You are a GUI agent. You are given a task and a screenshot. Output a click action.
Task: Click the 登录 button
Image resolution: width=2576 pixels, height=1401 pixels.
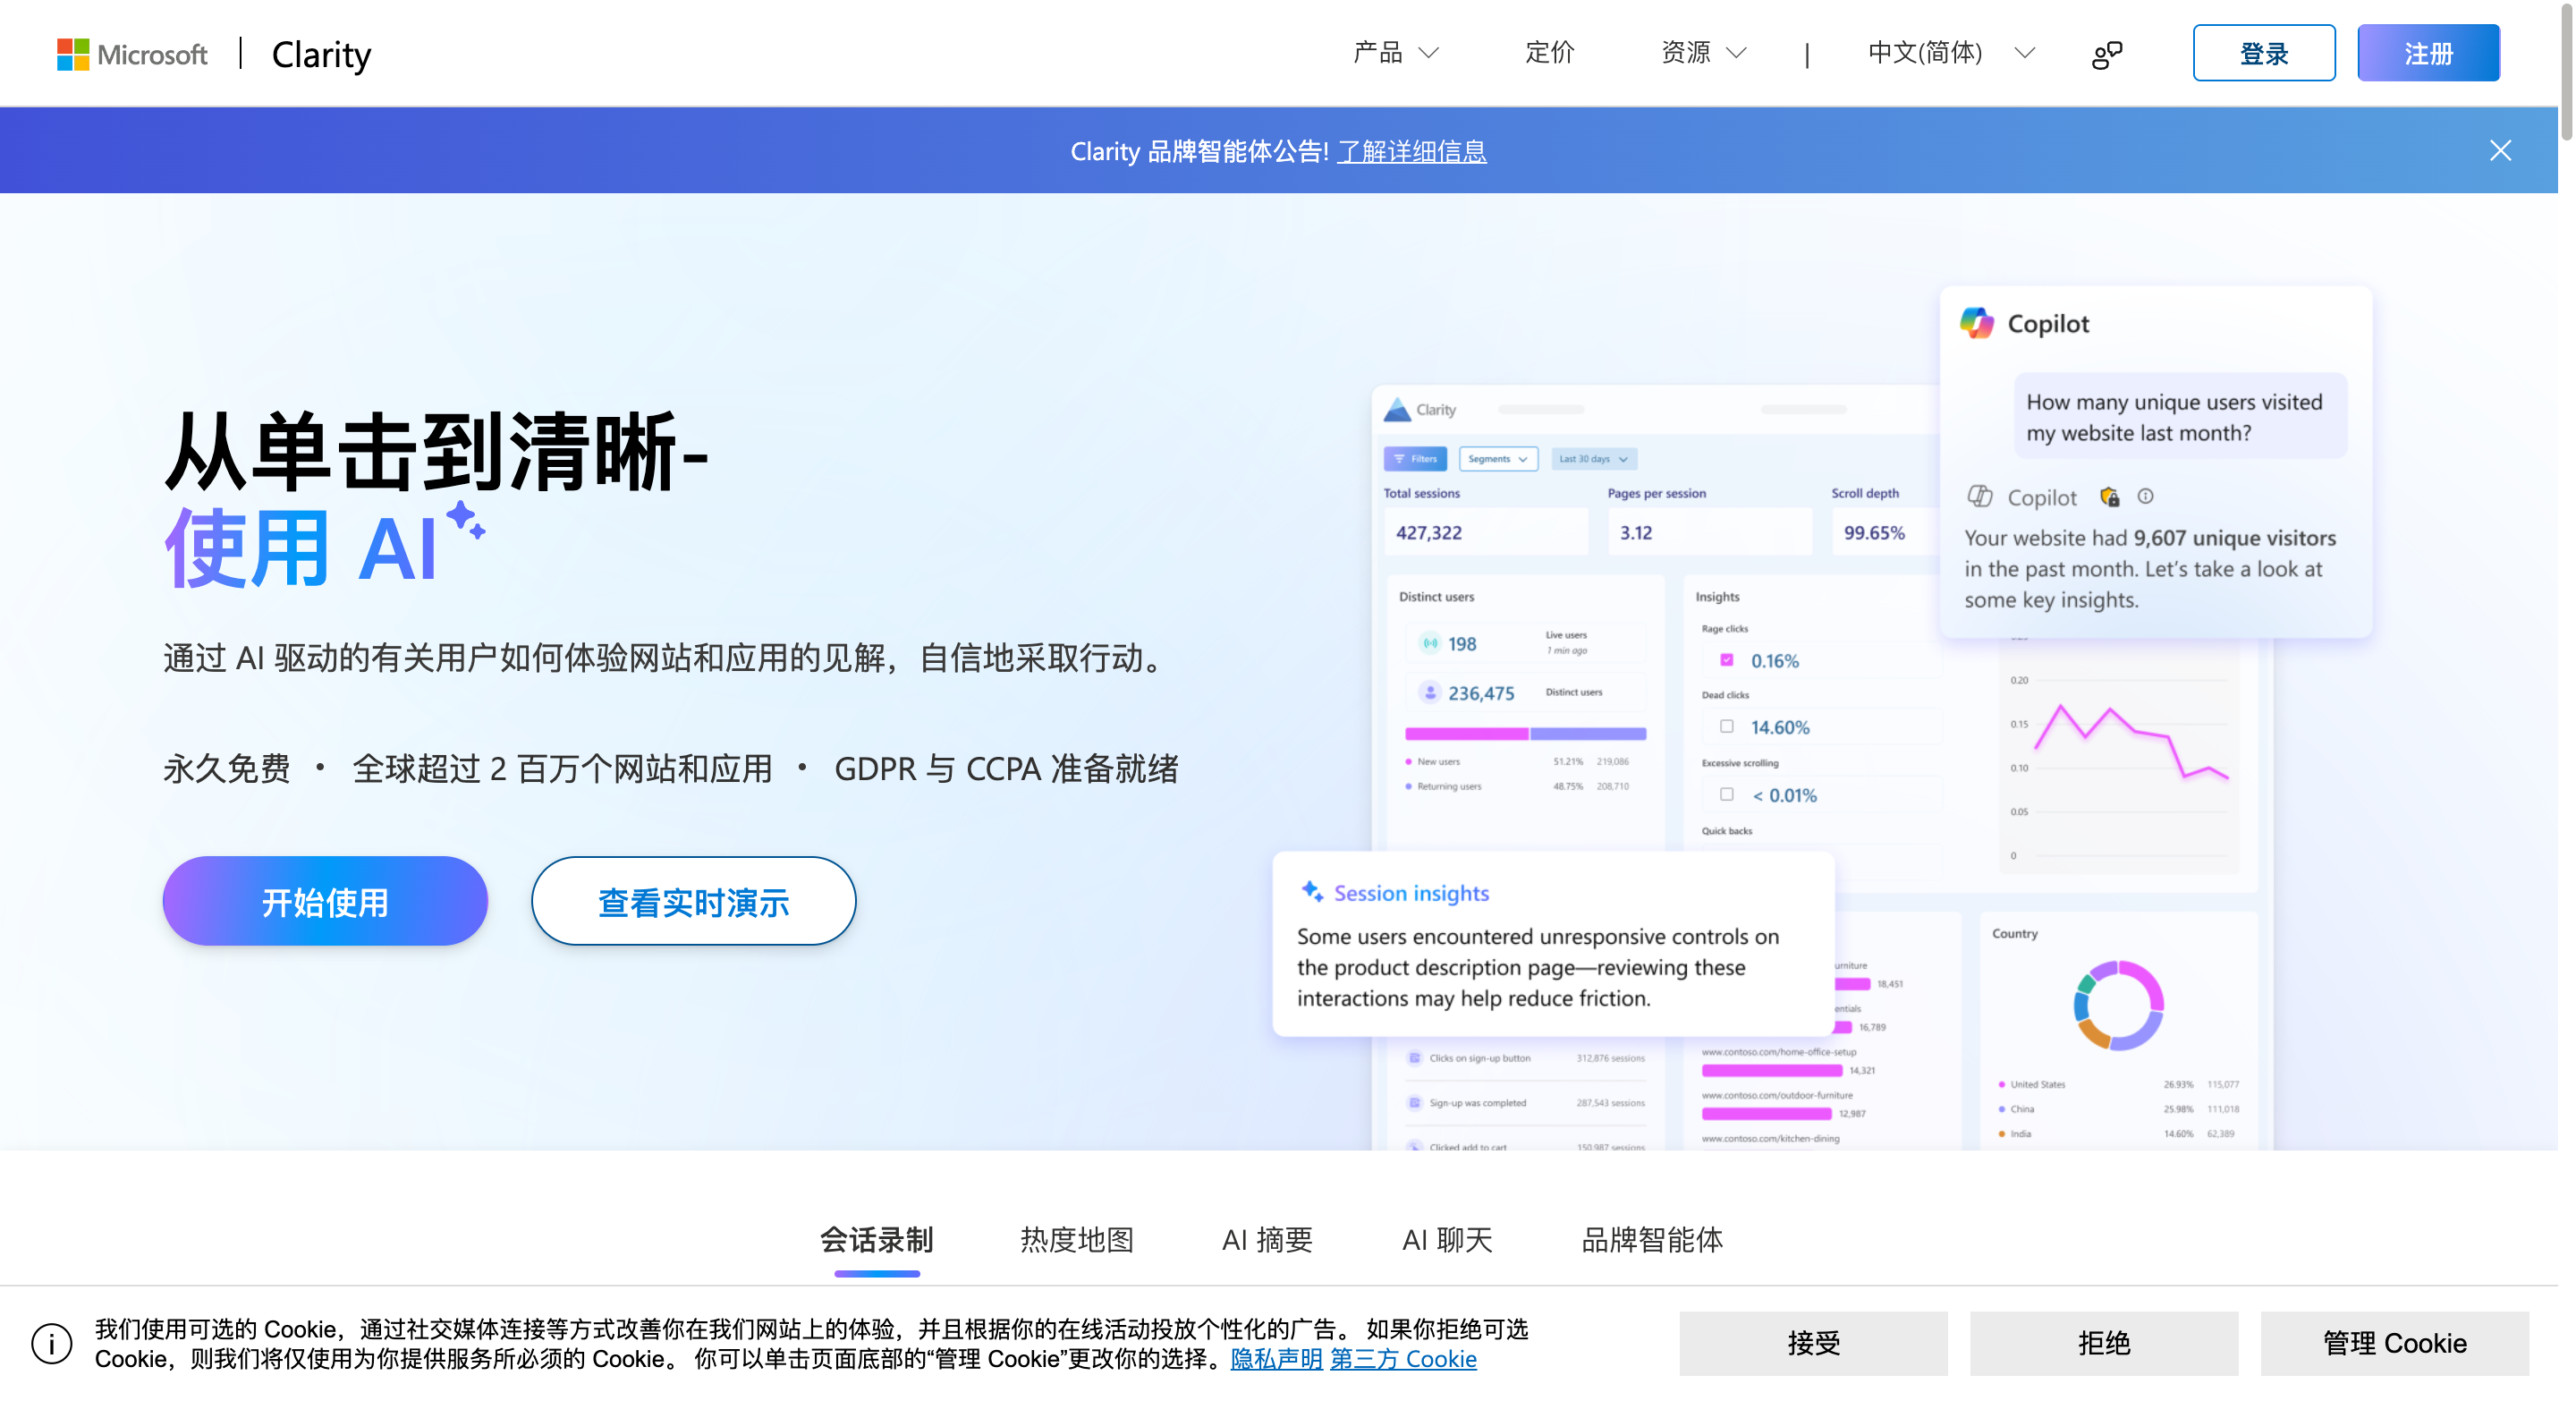(x=2263, y=53)
